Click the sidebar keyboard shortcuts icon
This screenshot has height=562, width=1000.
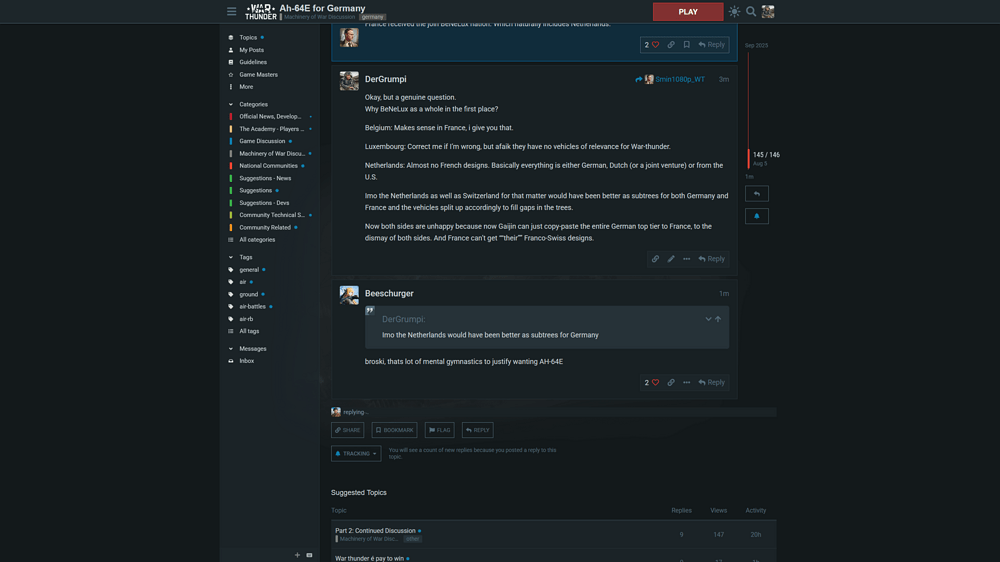pos(309,555)
